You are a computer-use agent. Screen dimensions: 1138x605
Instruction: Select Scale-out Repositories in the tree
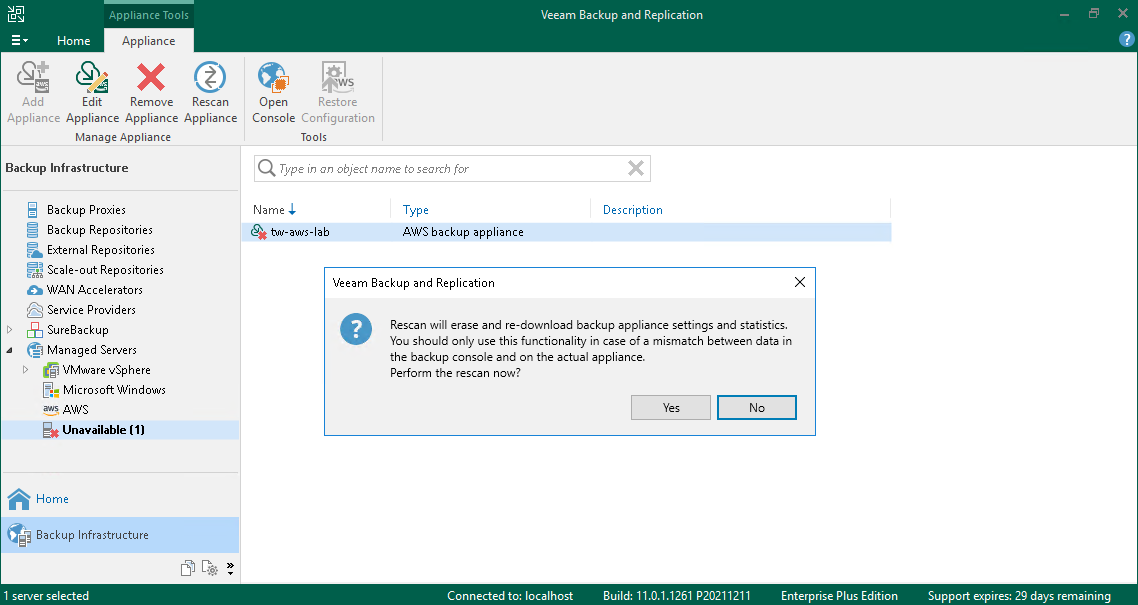coord(105,270)
